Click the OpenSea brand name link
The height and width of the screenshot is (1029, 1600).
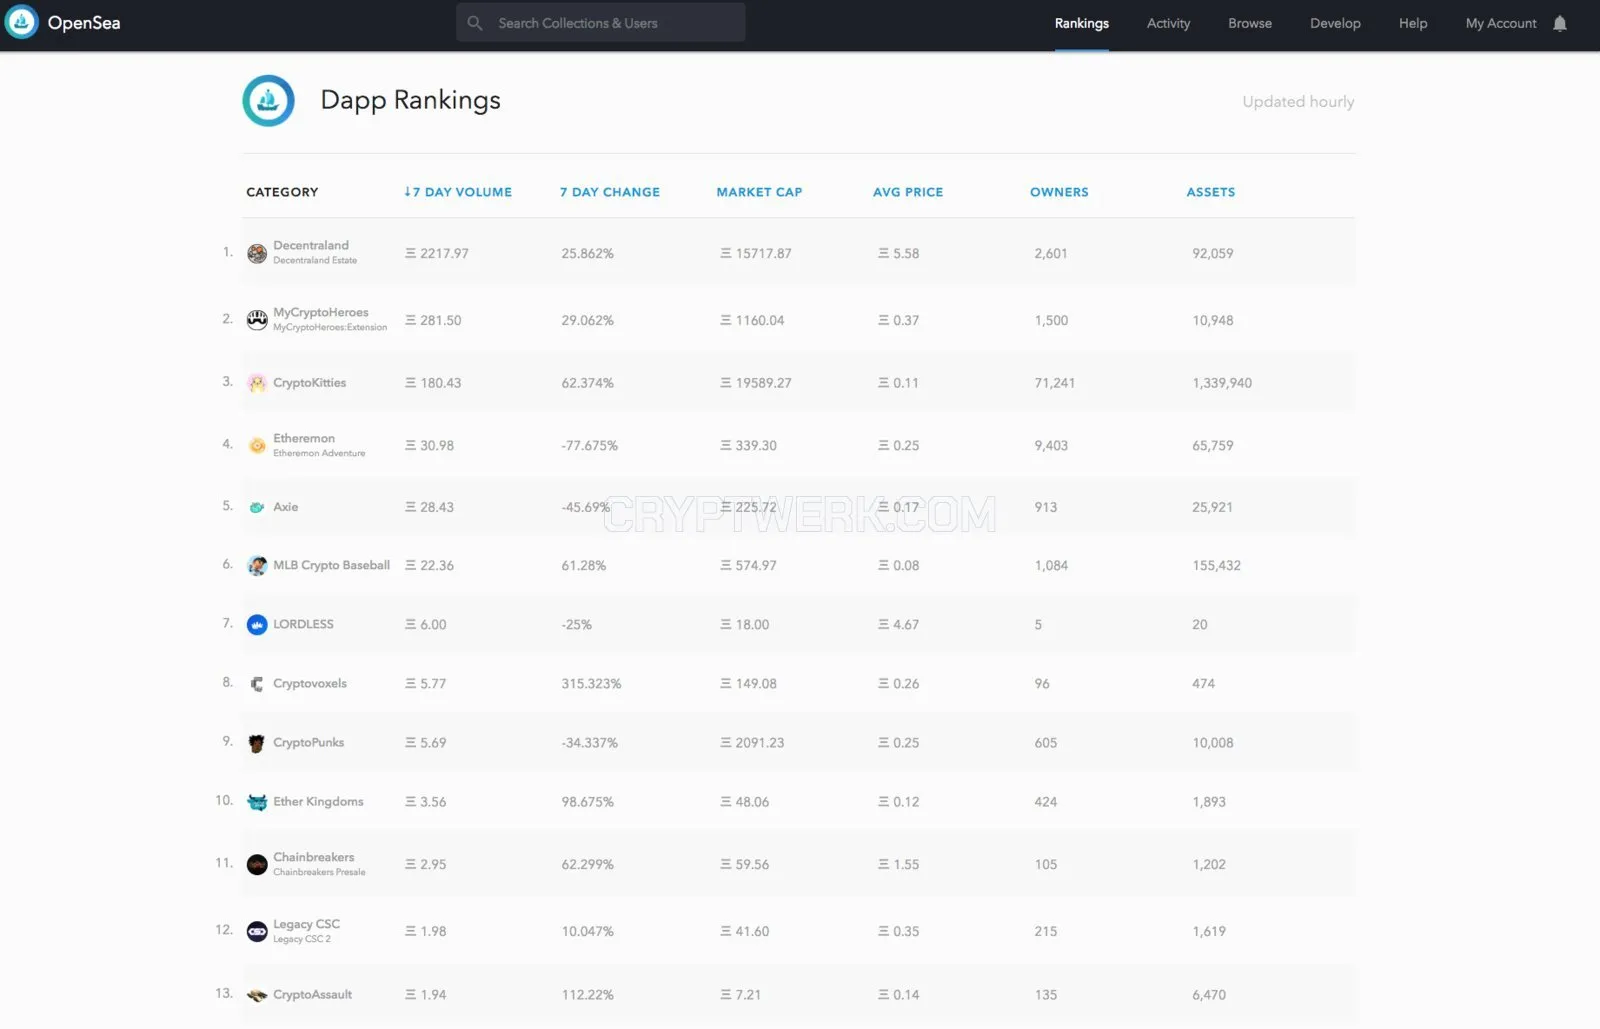pyautogui.click(x=84, y=23)
